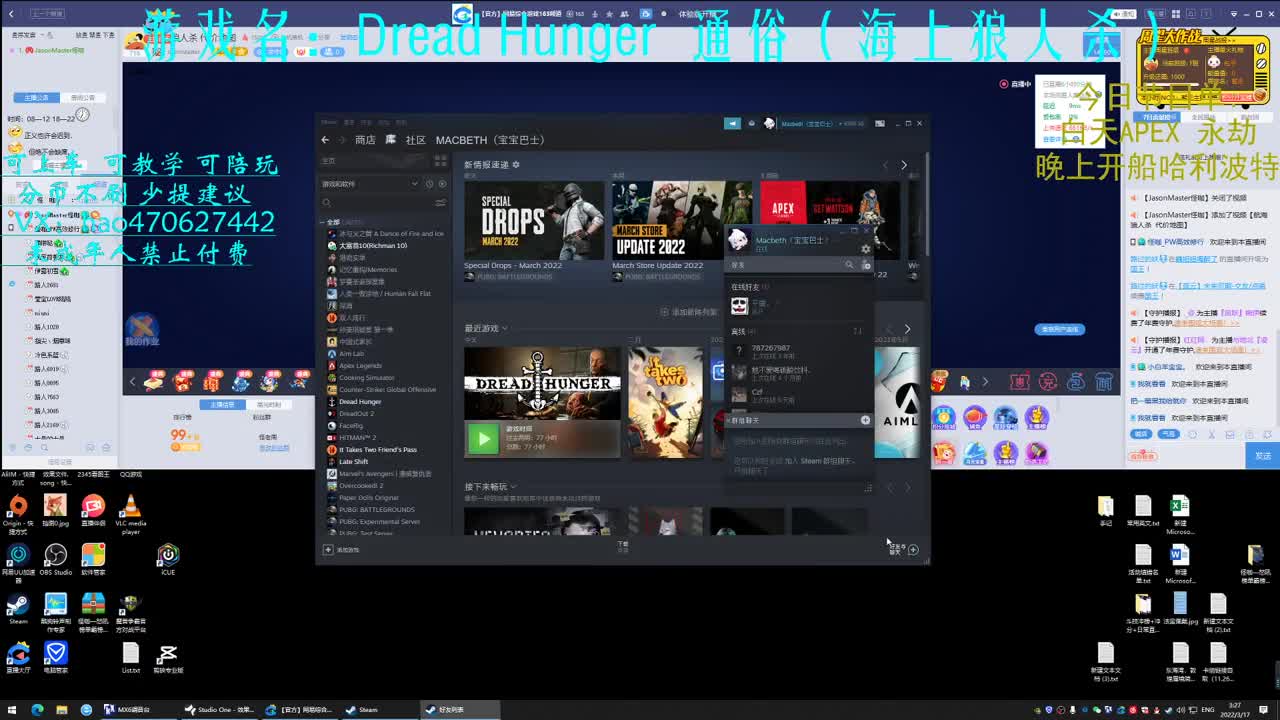
Task: Show next news items with right arrow
Action: (904, 166)
